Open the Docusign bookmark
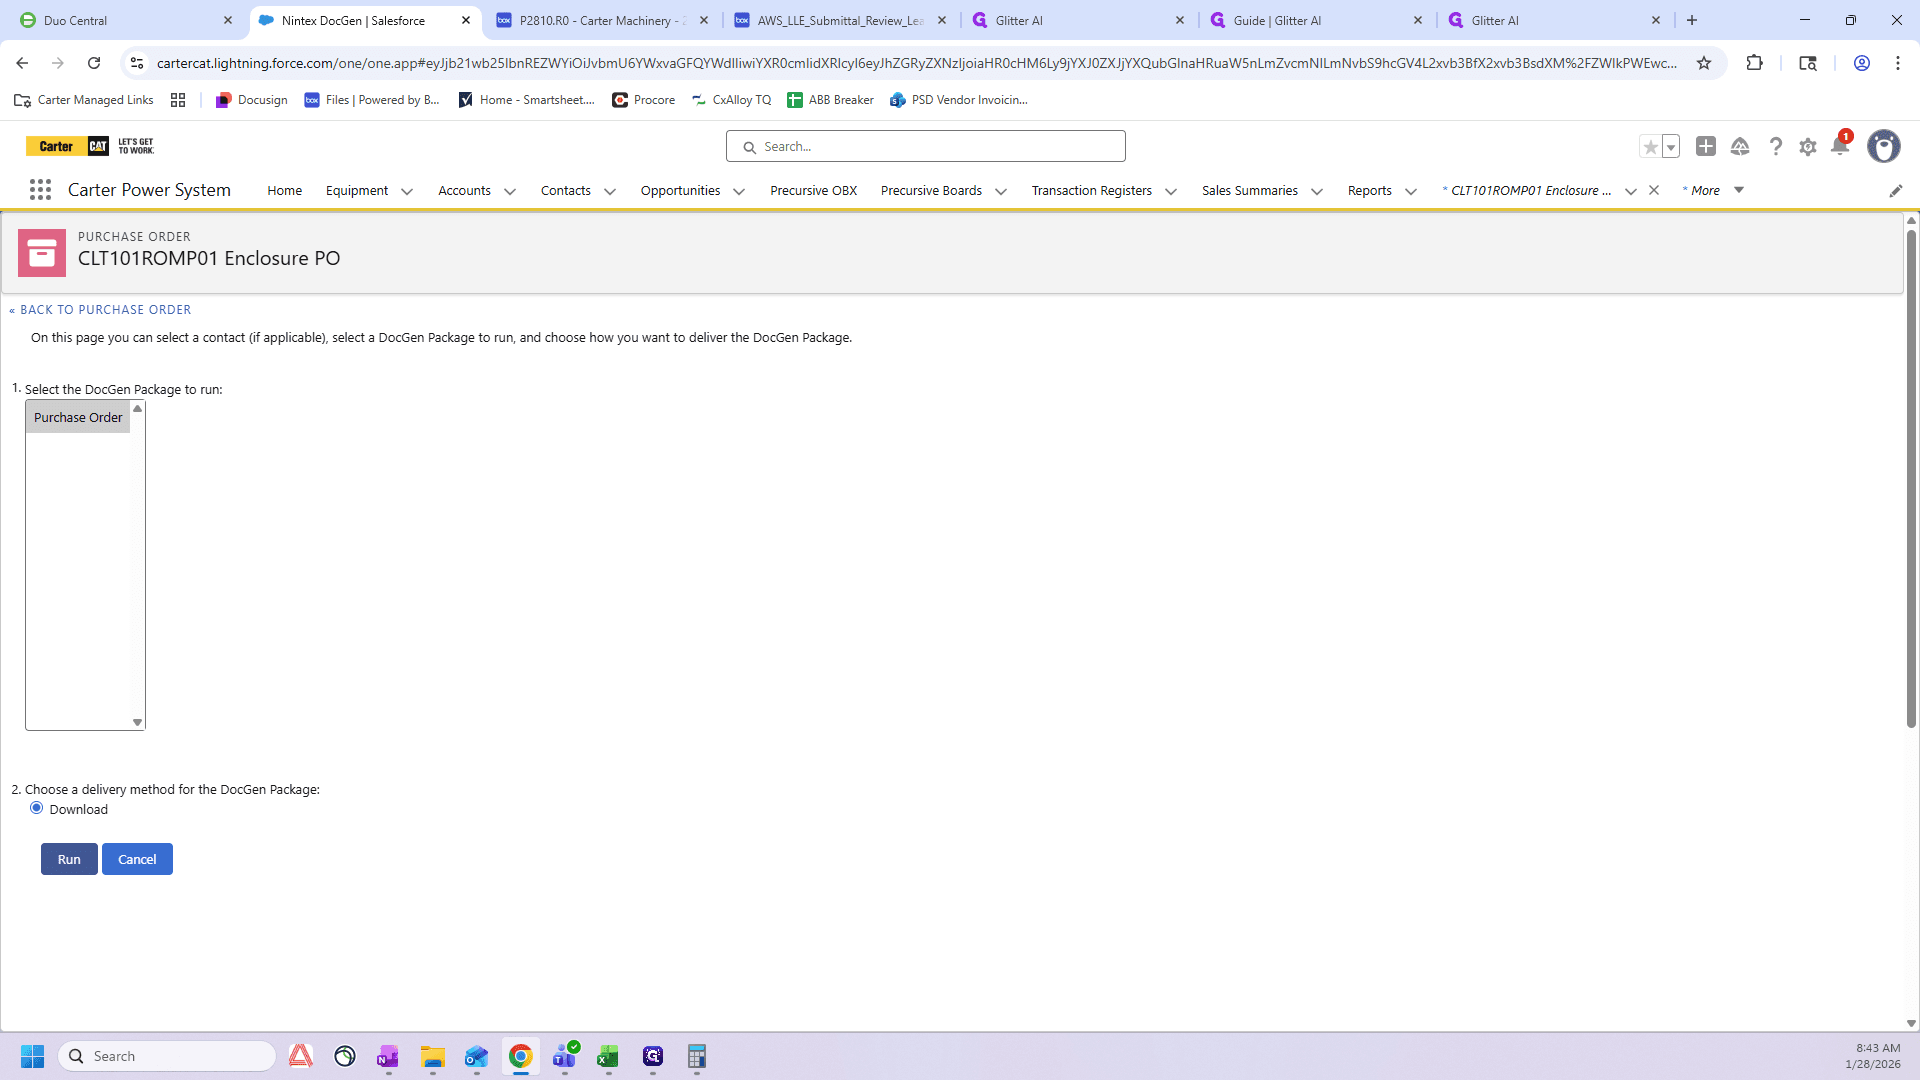This screenshot has height=1080, width=1920. pyautogui.click(x=252, y=100)
